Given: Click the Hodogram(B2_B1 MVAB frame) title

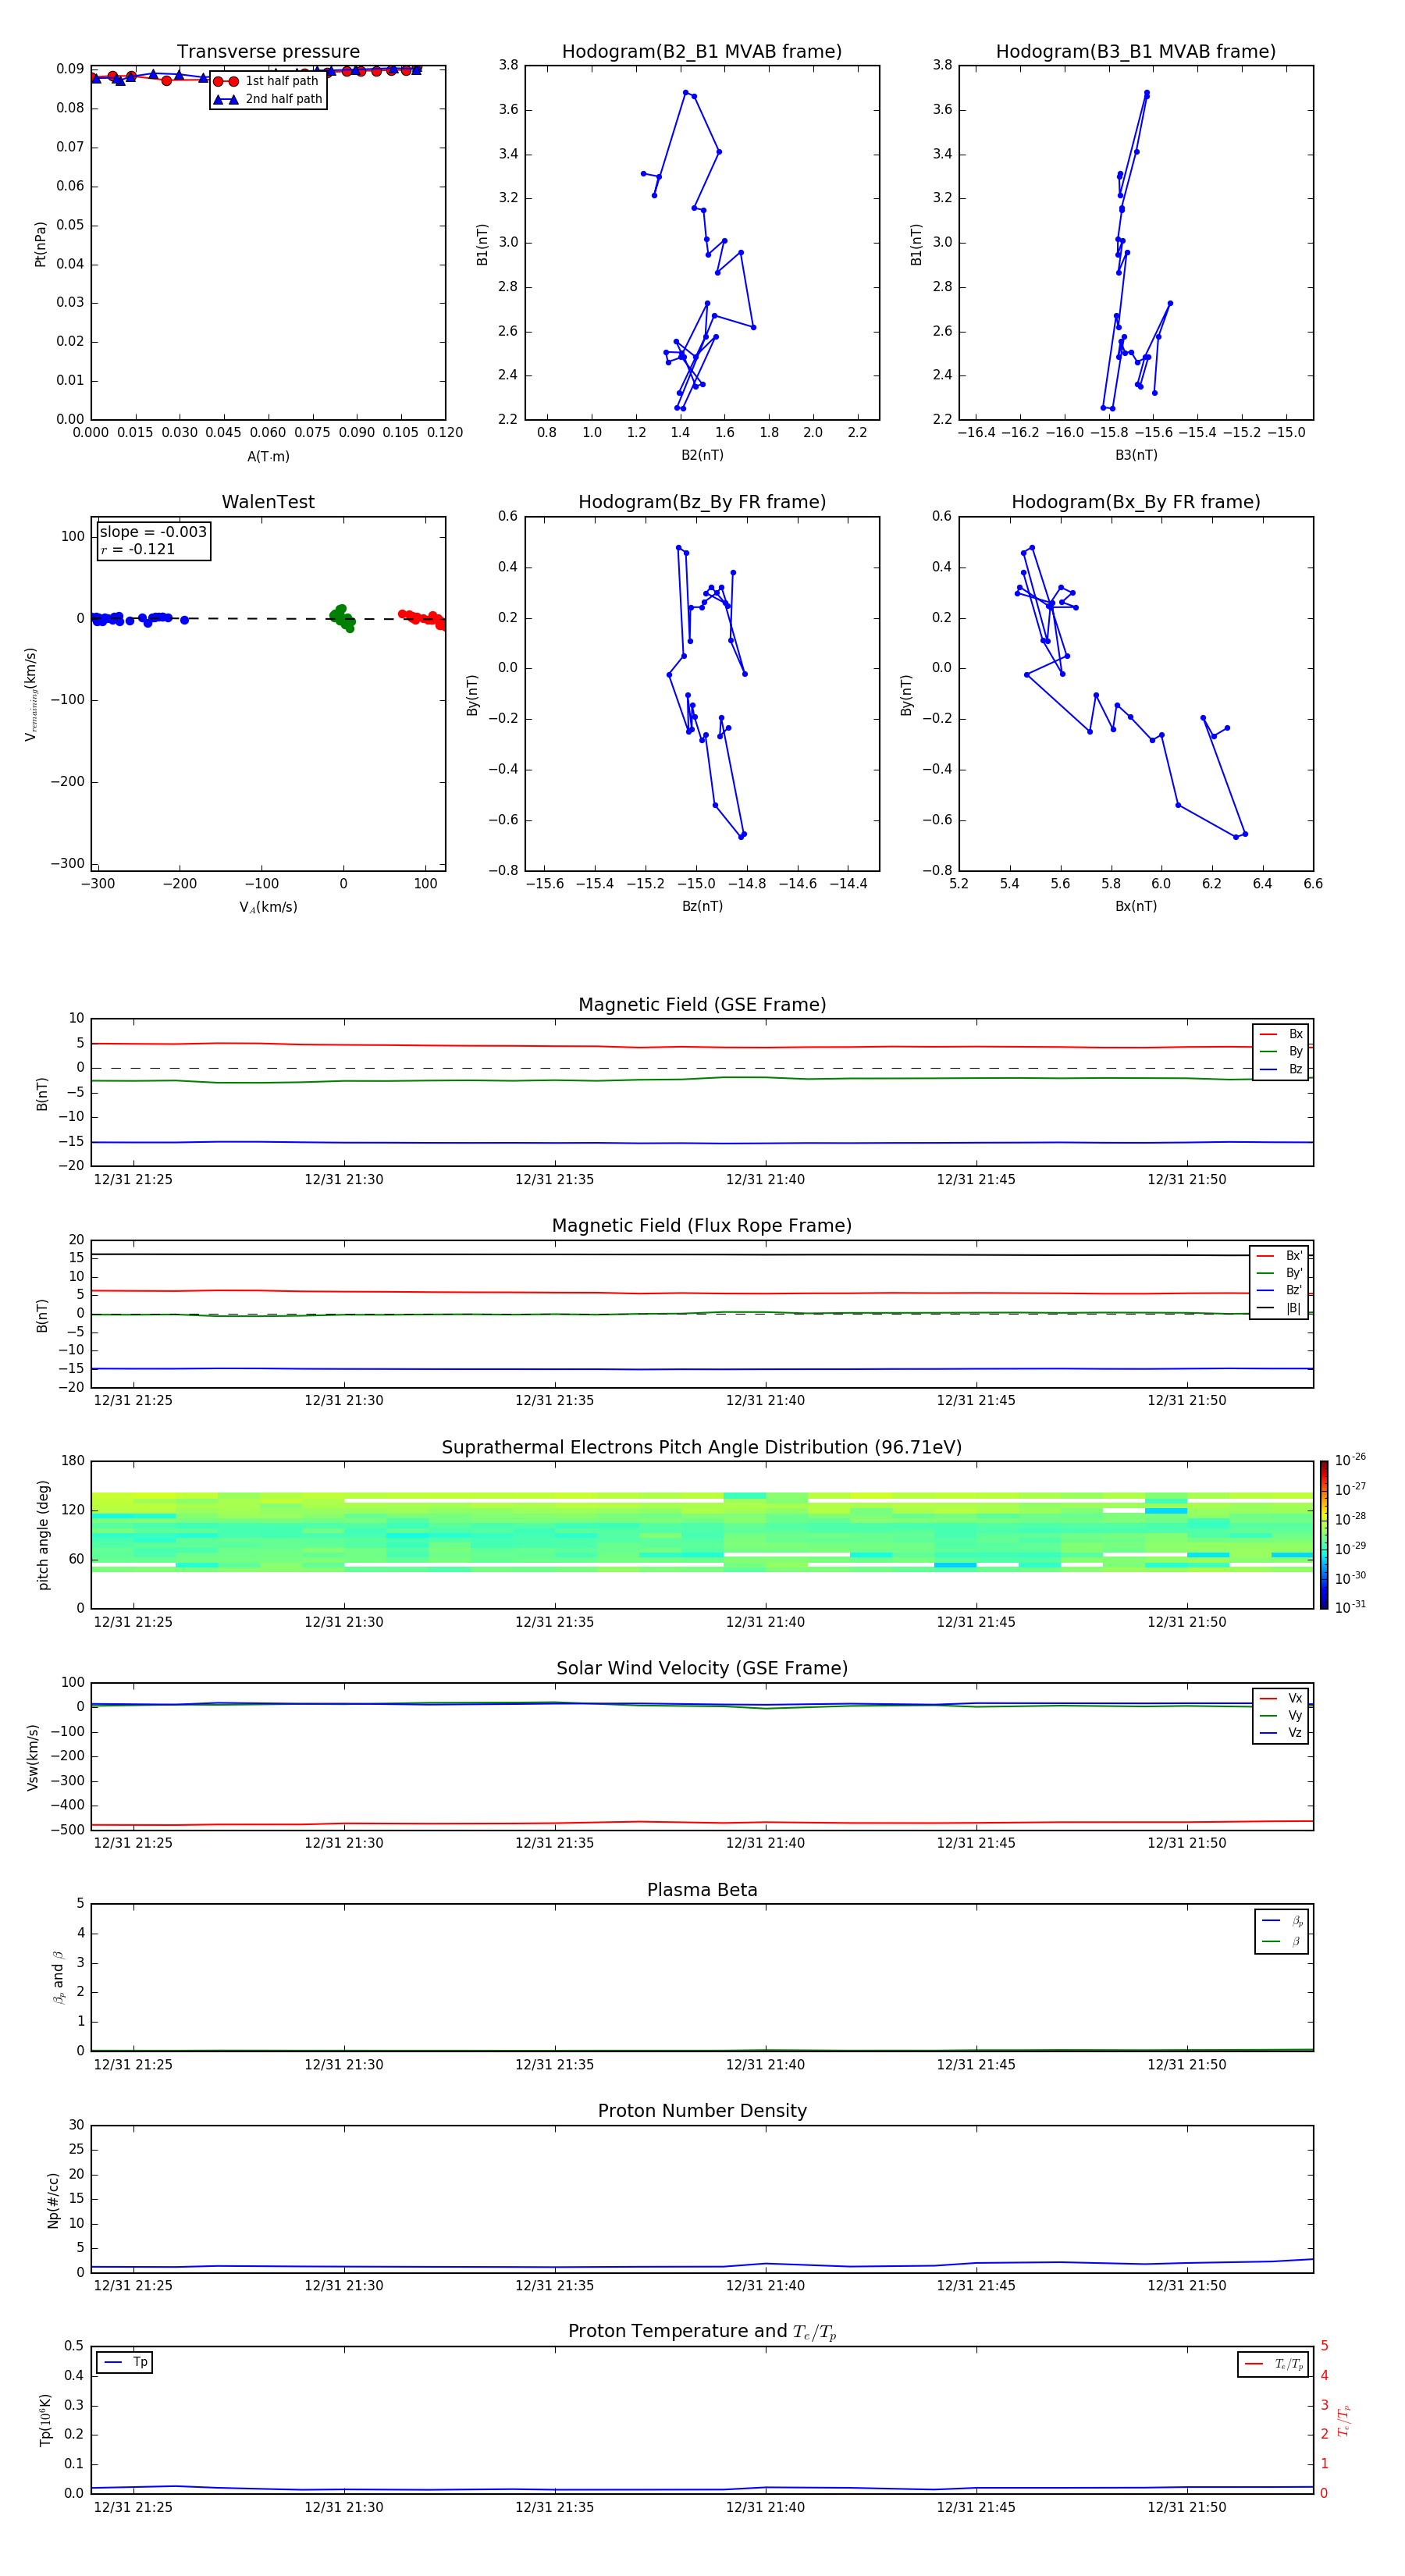Looking at the screenshot, I should 702,52.
